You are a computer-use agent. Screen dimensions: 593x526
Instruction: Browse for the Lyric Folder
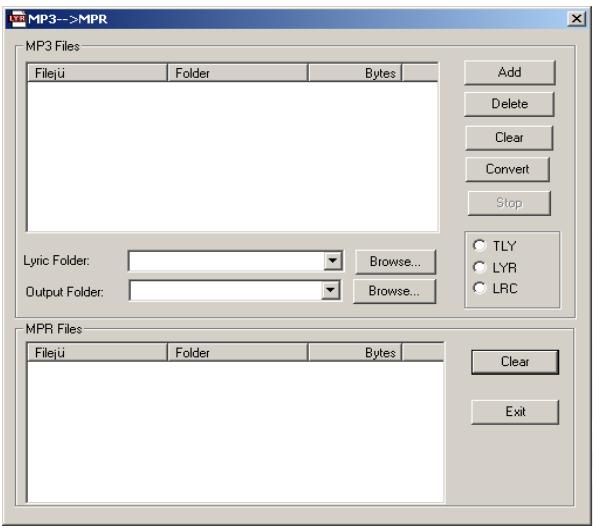tap(395, 262)
